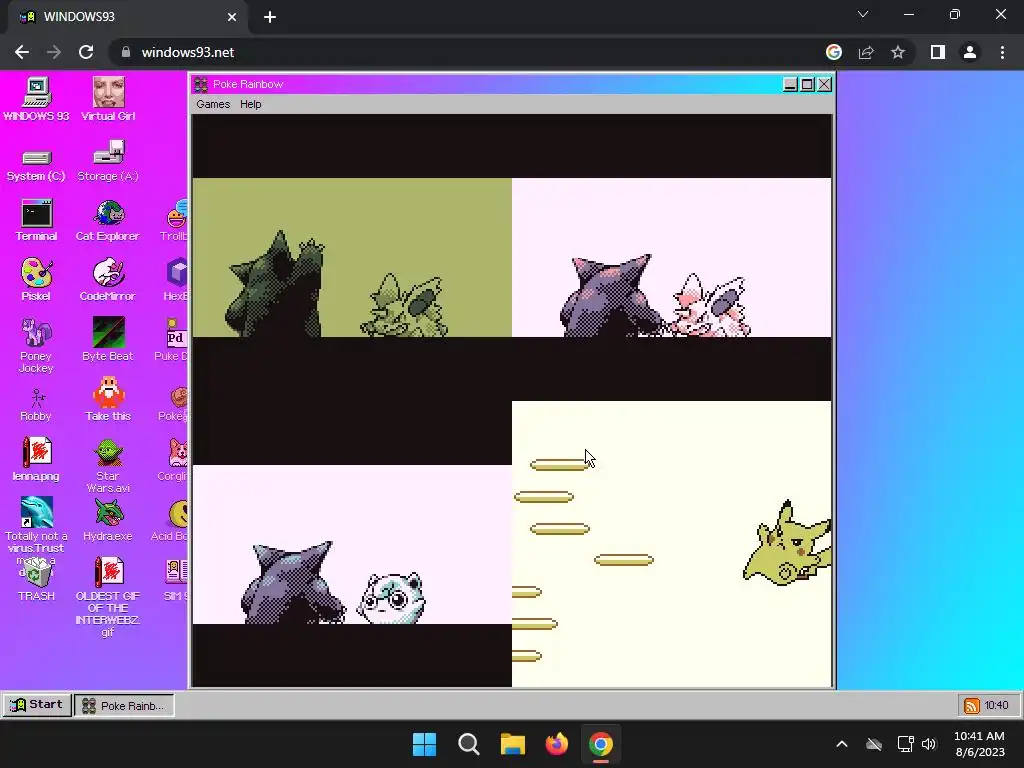The width and height of the screenshot is (1024, 768).
Task: Toggle the Chrome side panel
Action: (938, 52)
